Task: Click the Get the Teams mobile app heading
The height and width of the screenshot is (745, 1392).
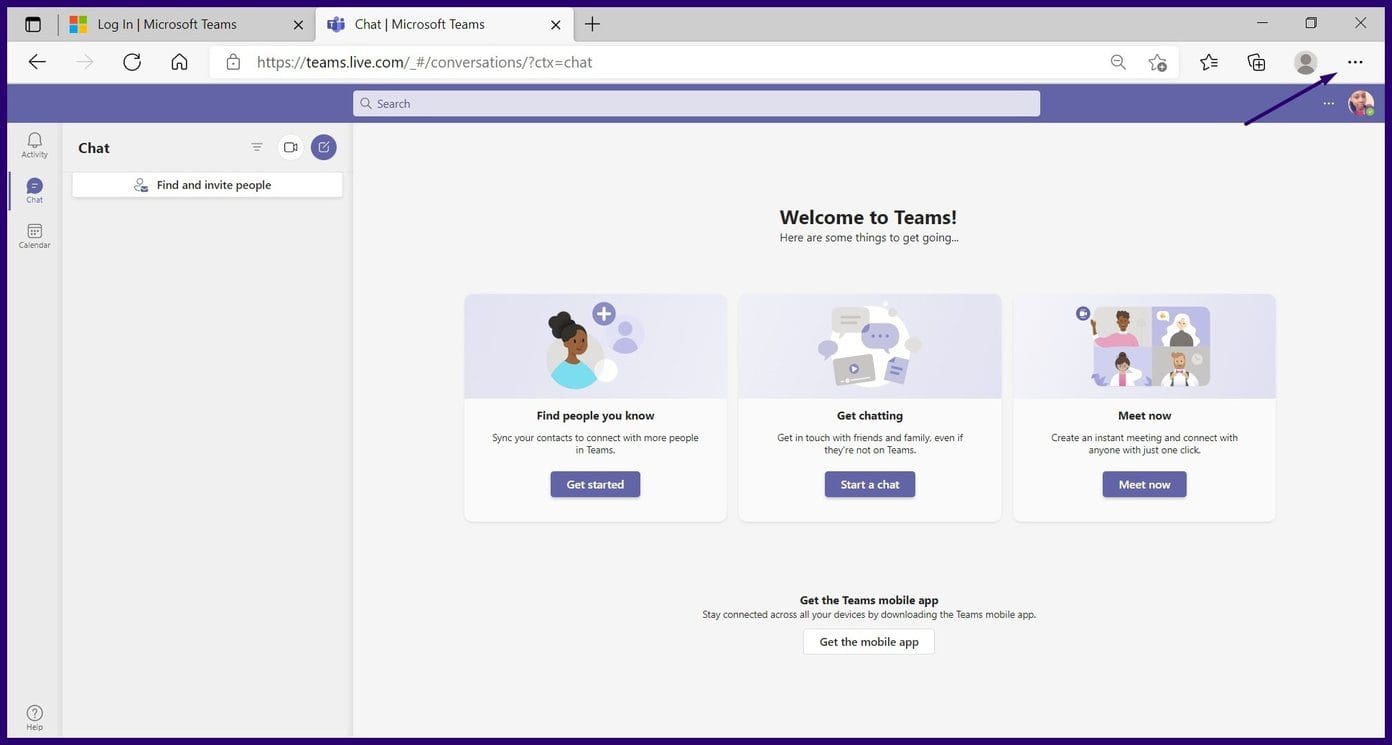Action: 869,600
